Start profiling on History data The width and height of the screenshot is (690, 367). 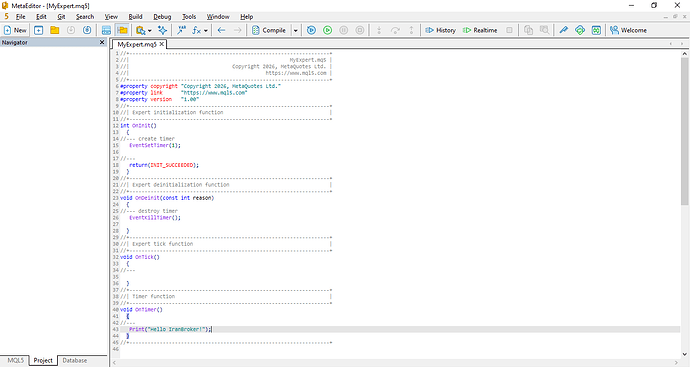[x=440, y=30]
